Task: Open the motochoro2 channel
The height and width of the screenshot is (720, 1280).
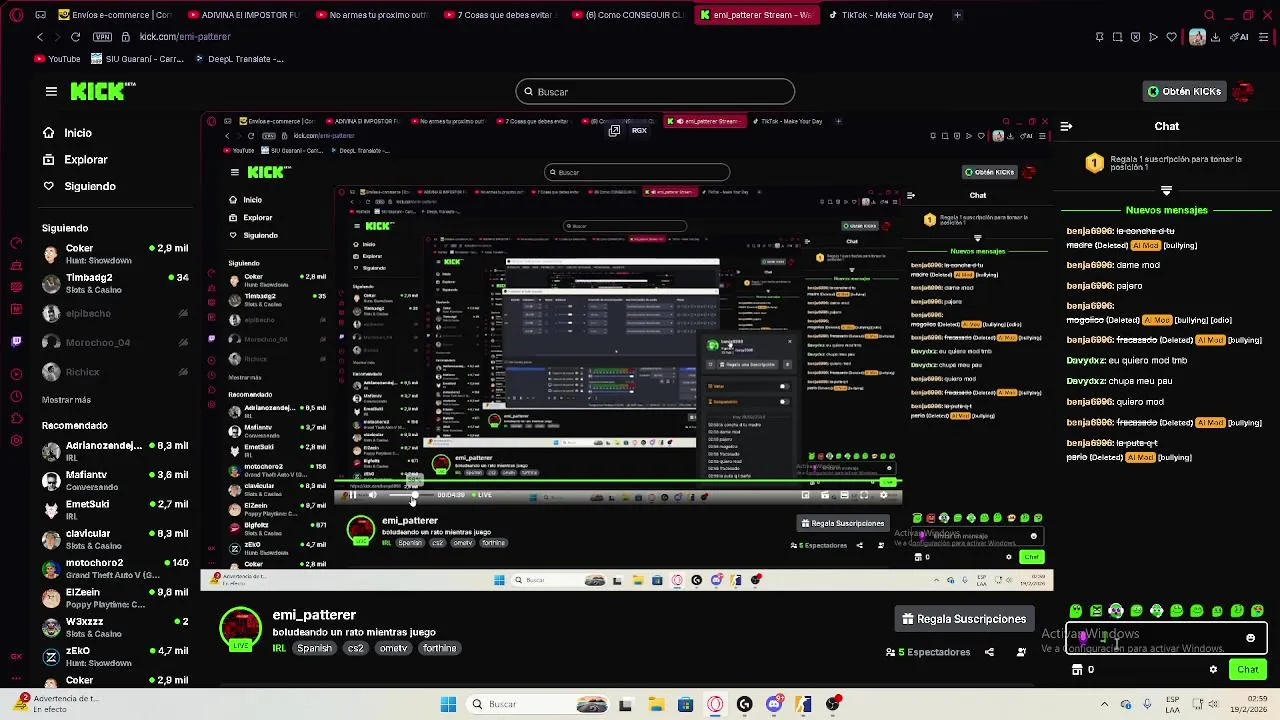Action: pyautogui.click(x=114, y=568)
